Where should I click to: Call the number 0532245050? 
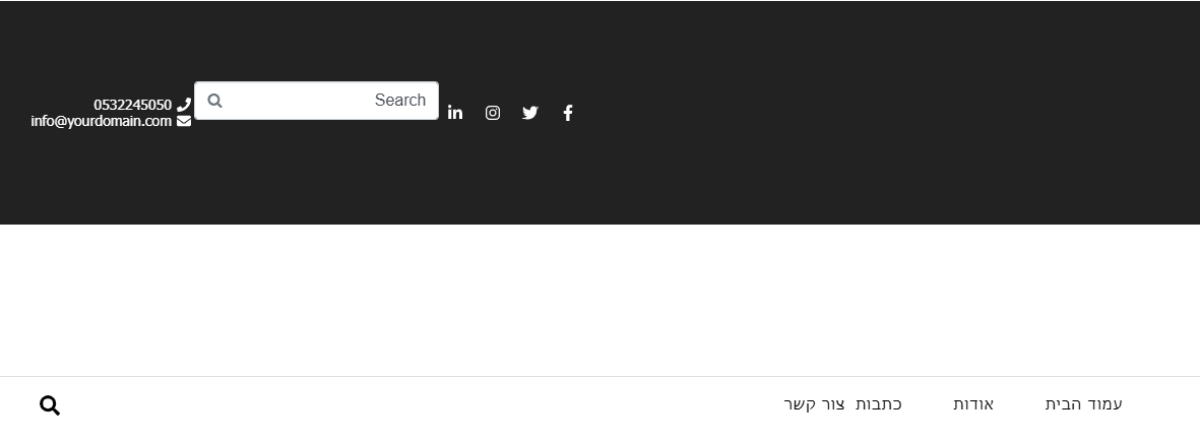coord(132,105)
